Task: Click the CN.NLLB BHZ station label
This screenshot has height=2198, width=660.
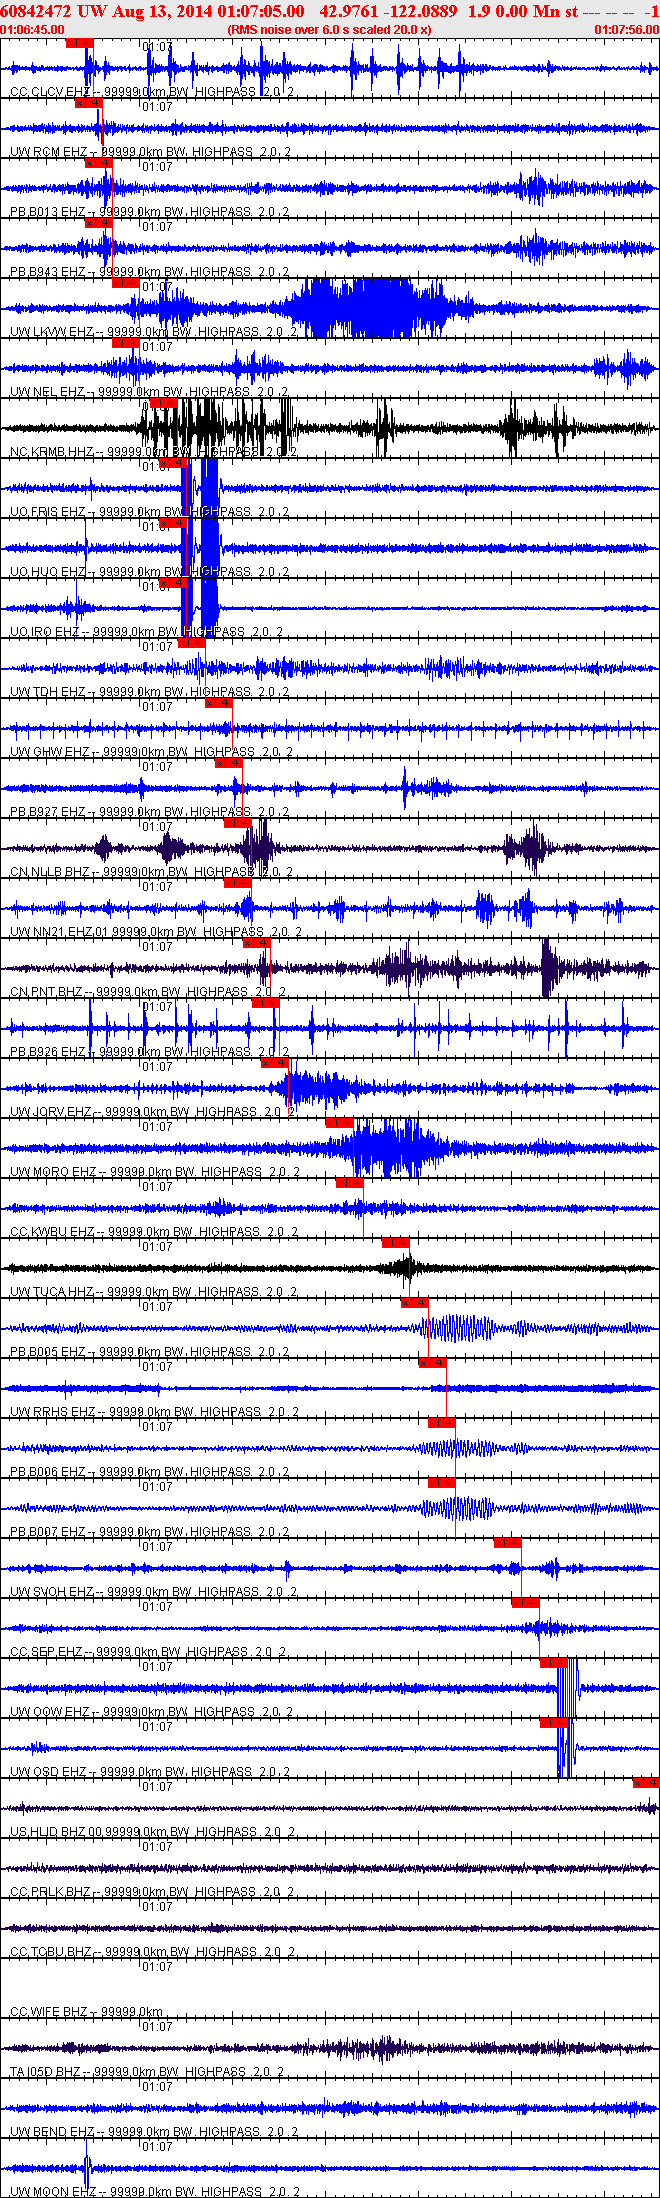Action: coord(50,872)
